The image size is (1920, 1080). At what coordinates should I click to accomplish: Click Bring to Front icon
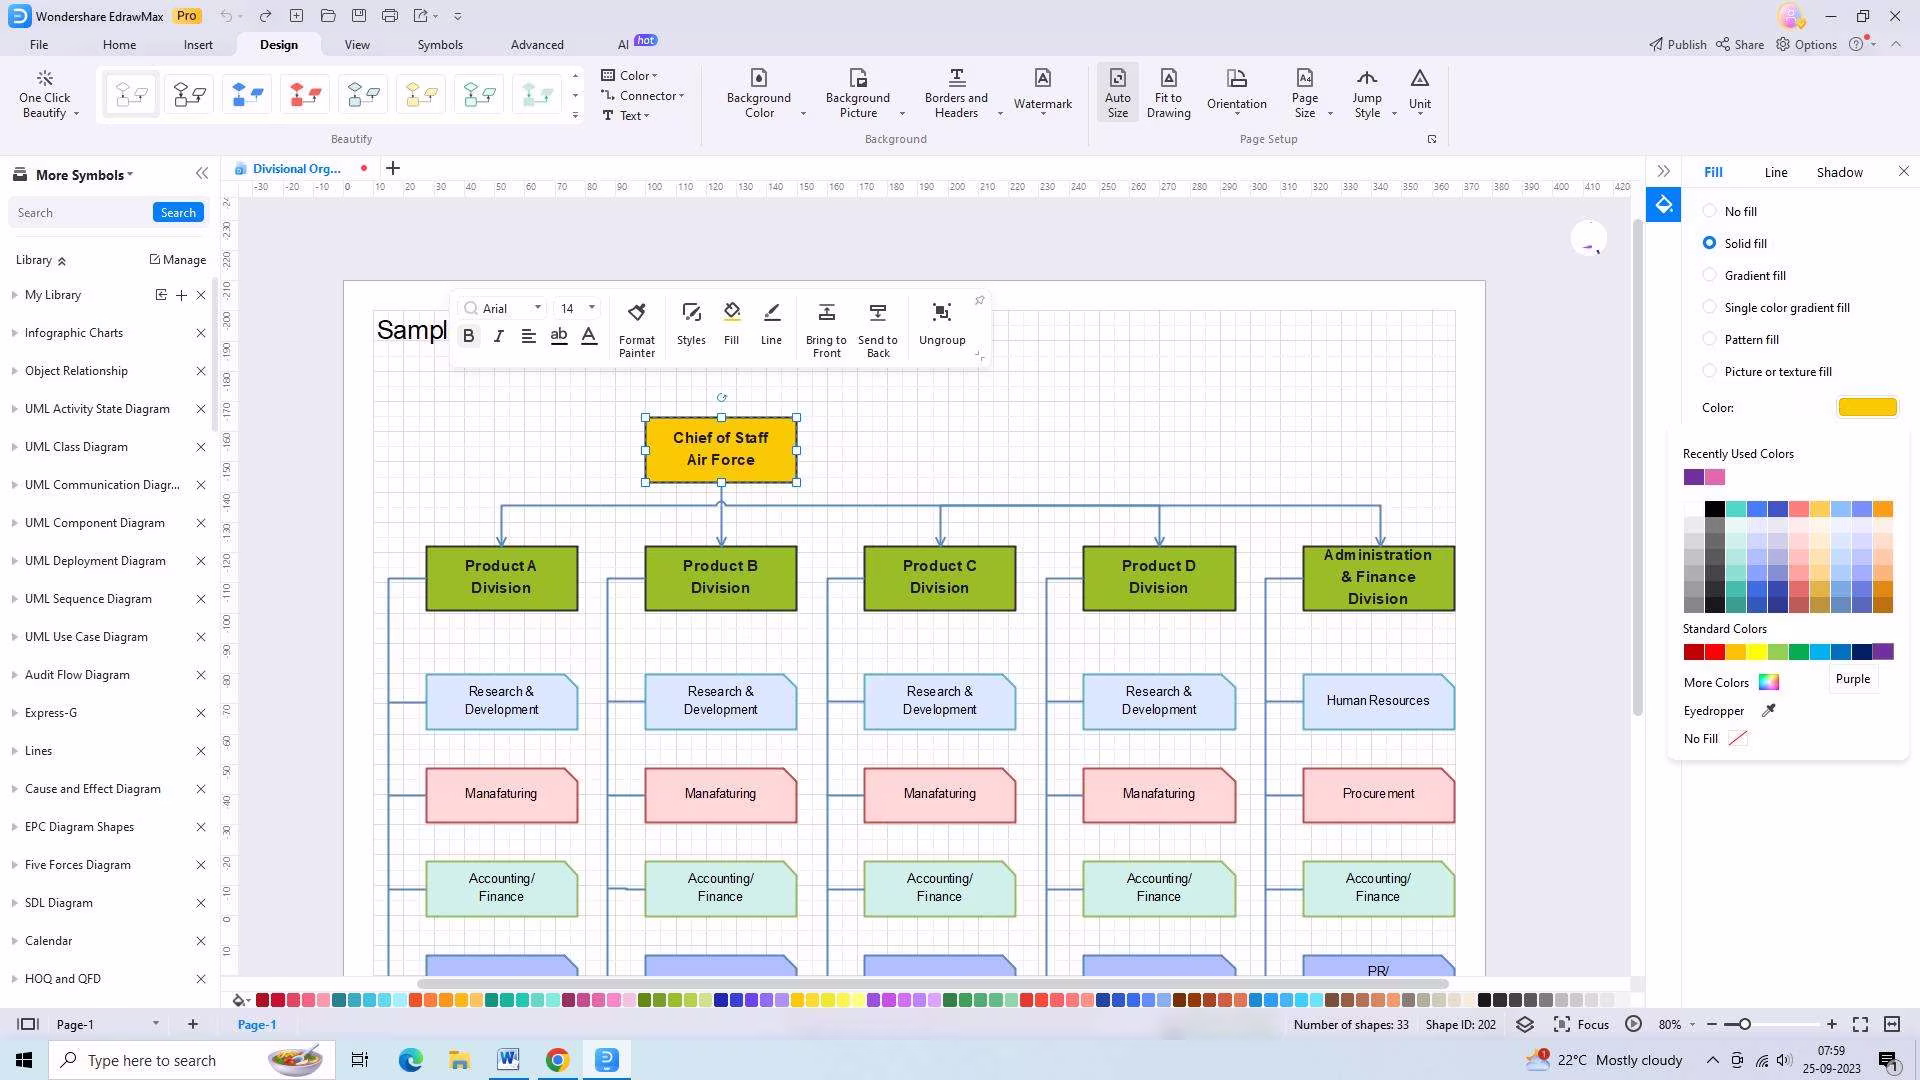pyautogui.click(x=826, y=313)
